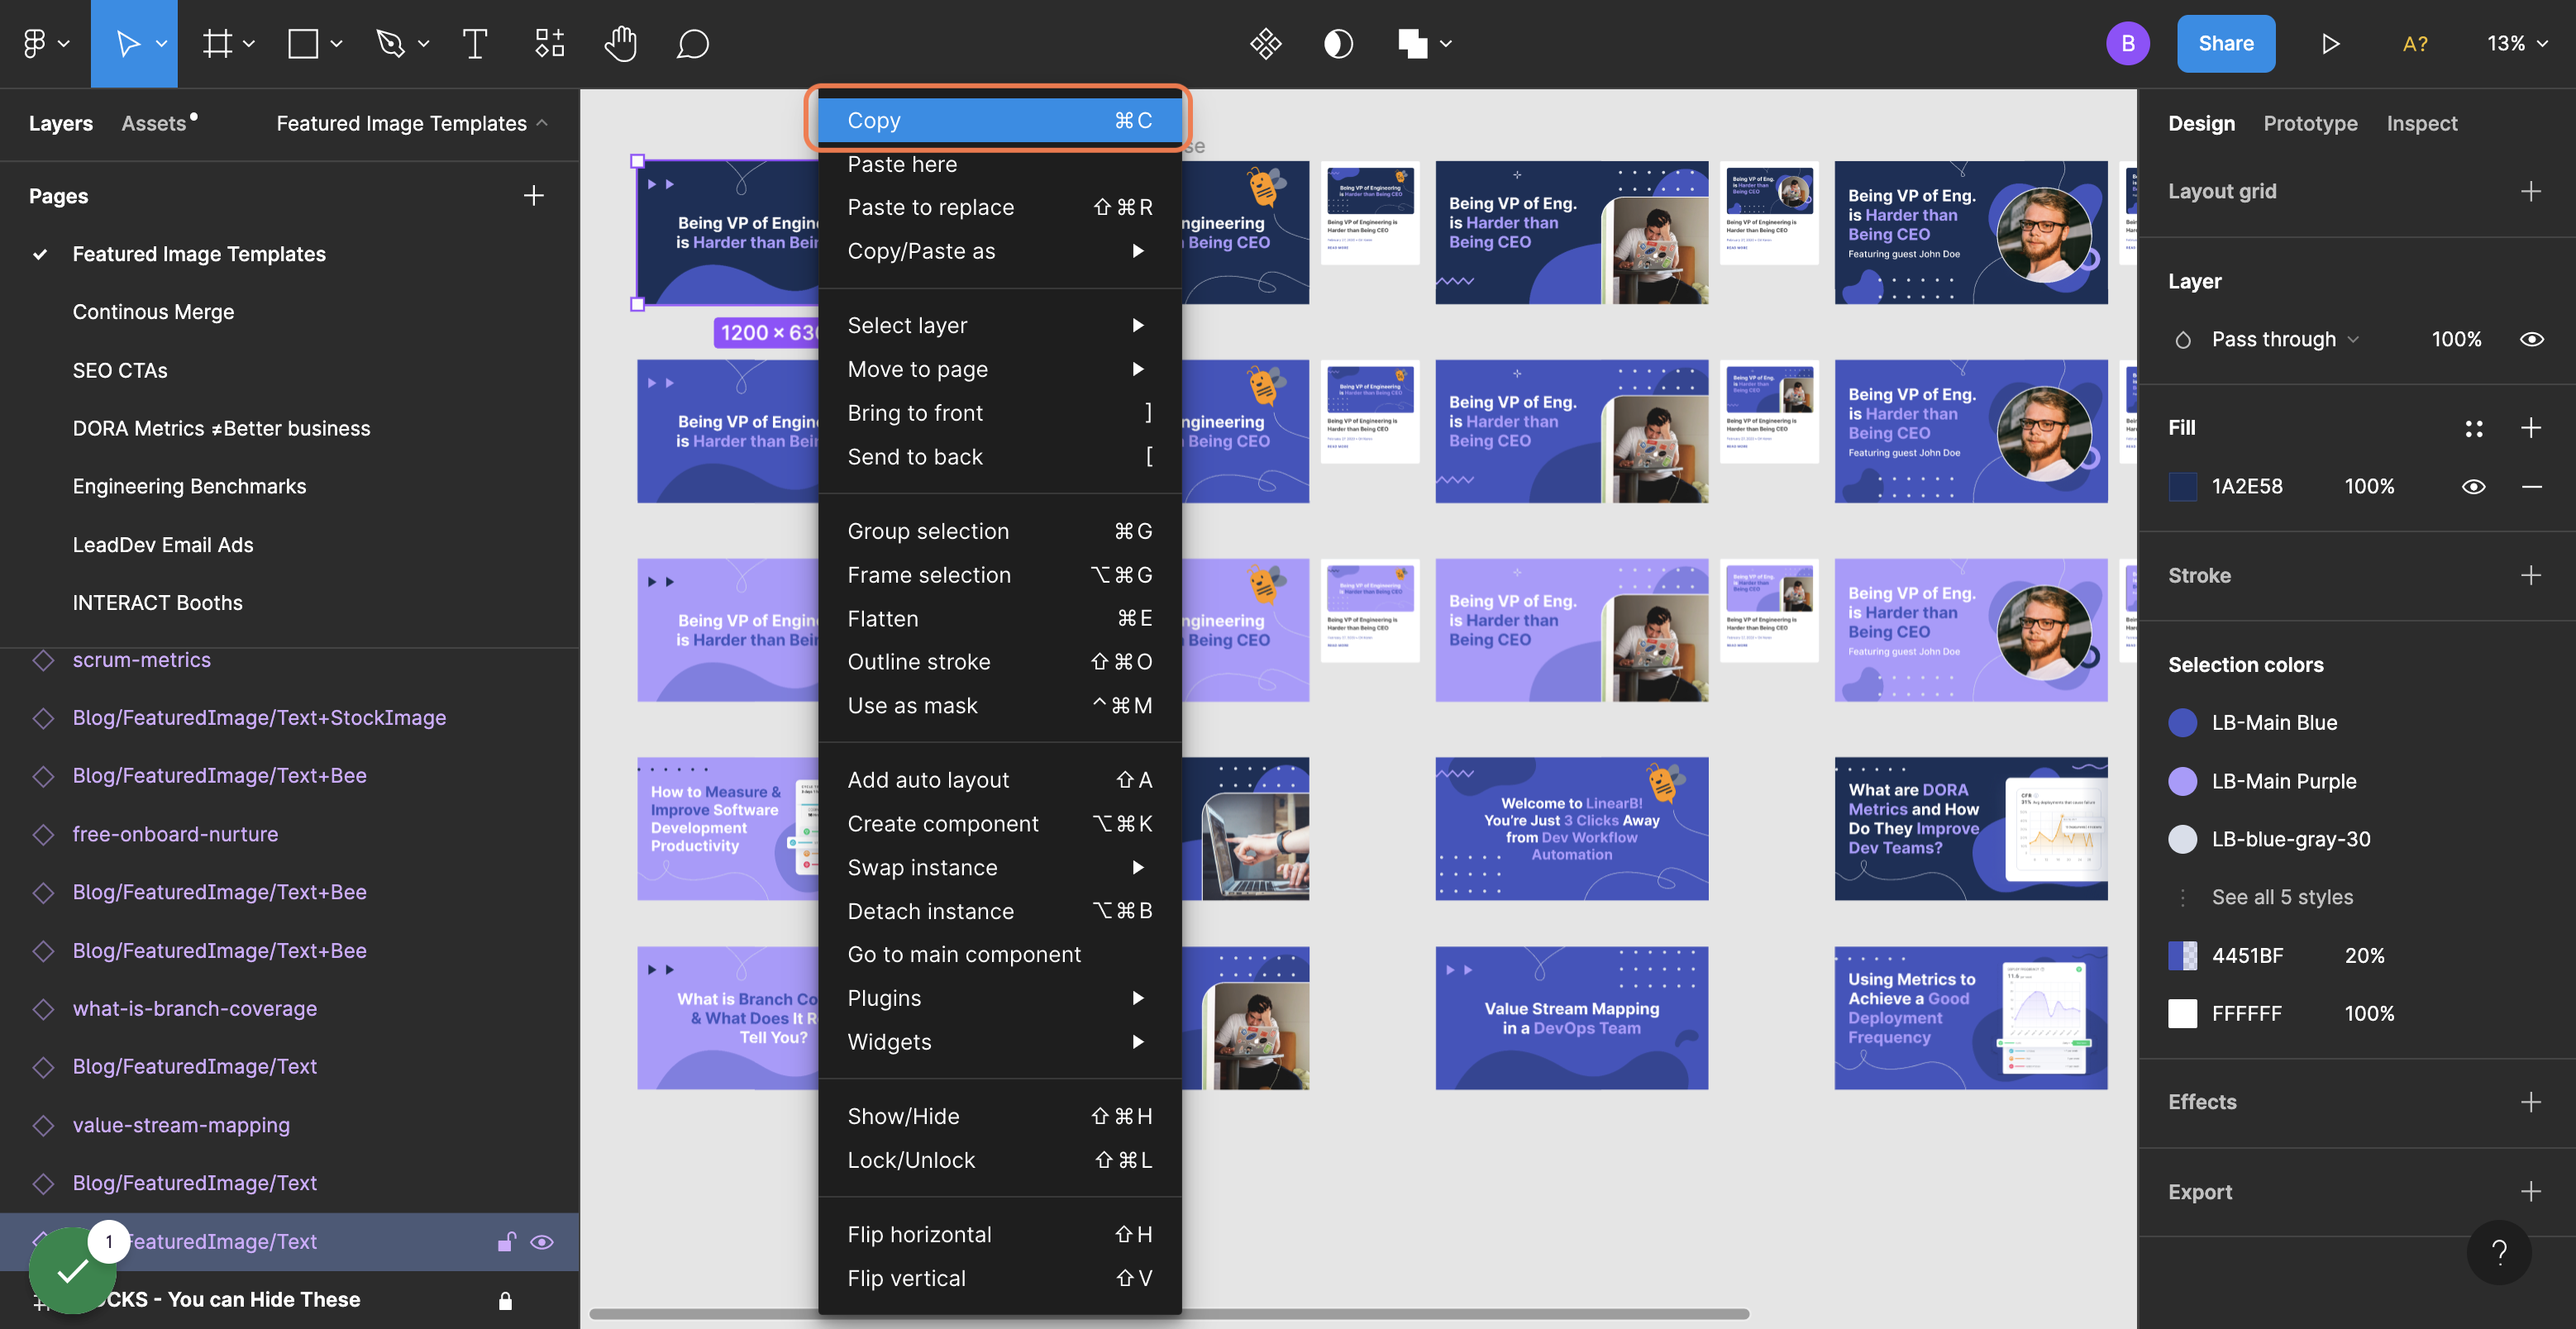Toggle the 1A2E58 fill visibility eye
This screenshot has width=2576, height=1329.
[2473, 486]
